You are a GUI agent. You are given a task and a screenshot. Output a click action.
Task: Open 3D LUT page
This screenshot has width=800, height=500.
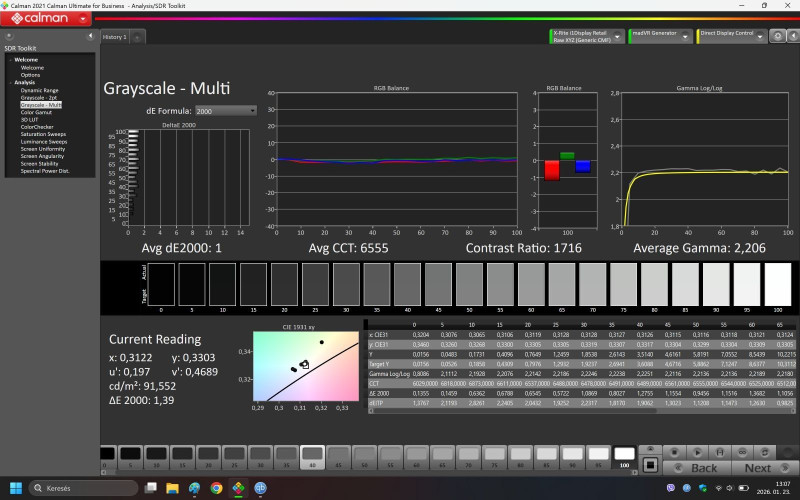coord(30,119)
